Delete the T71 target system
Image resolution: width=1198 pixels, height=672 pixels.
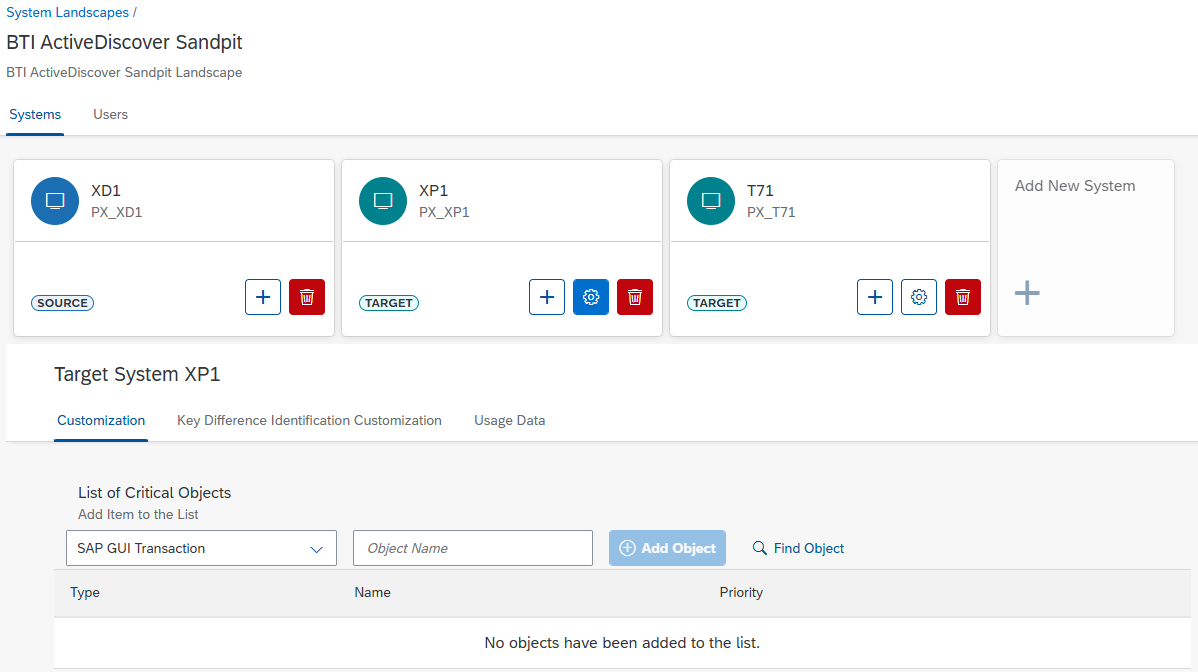click(963, 297)
